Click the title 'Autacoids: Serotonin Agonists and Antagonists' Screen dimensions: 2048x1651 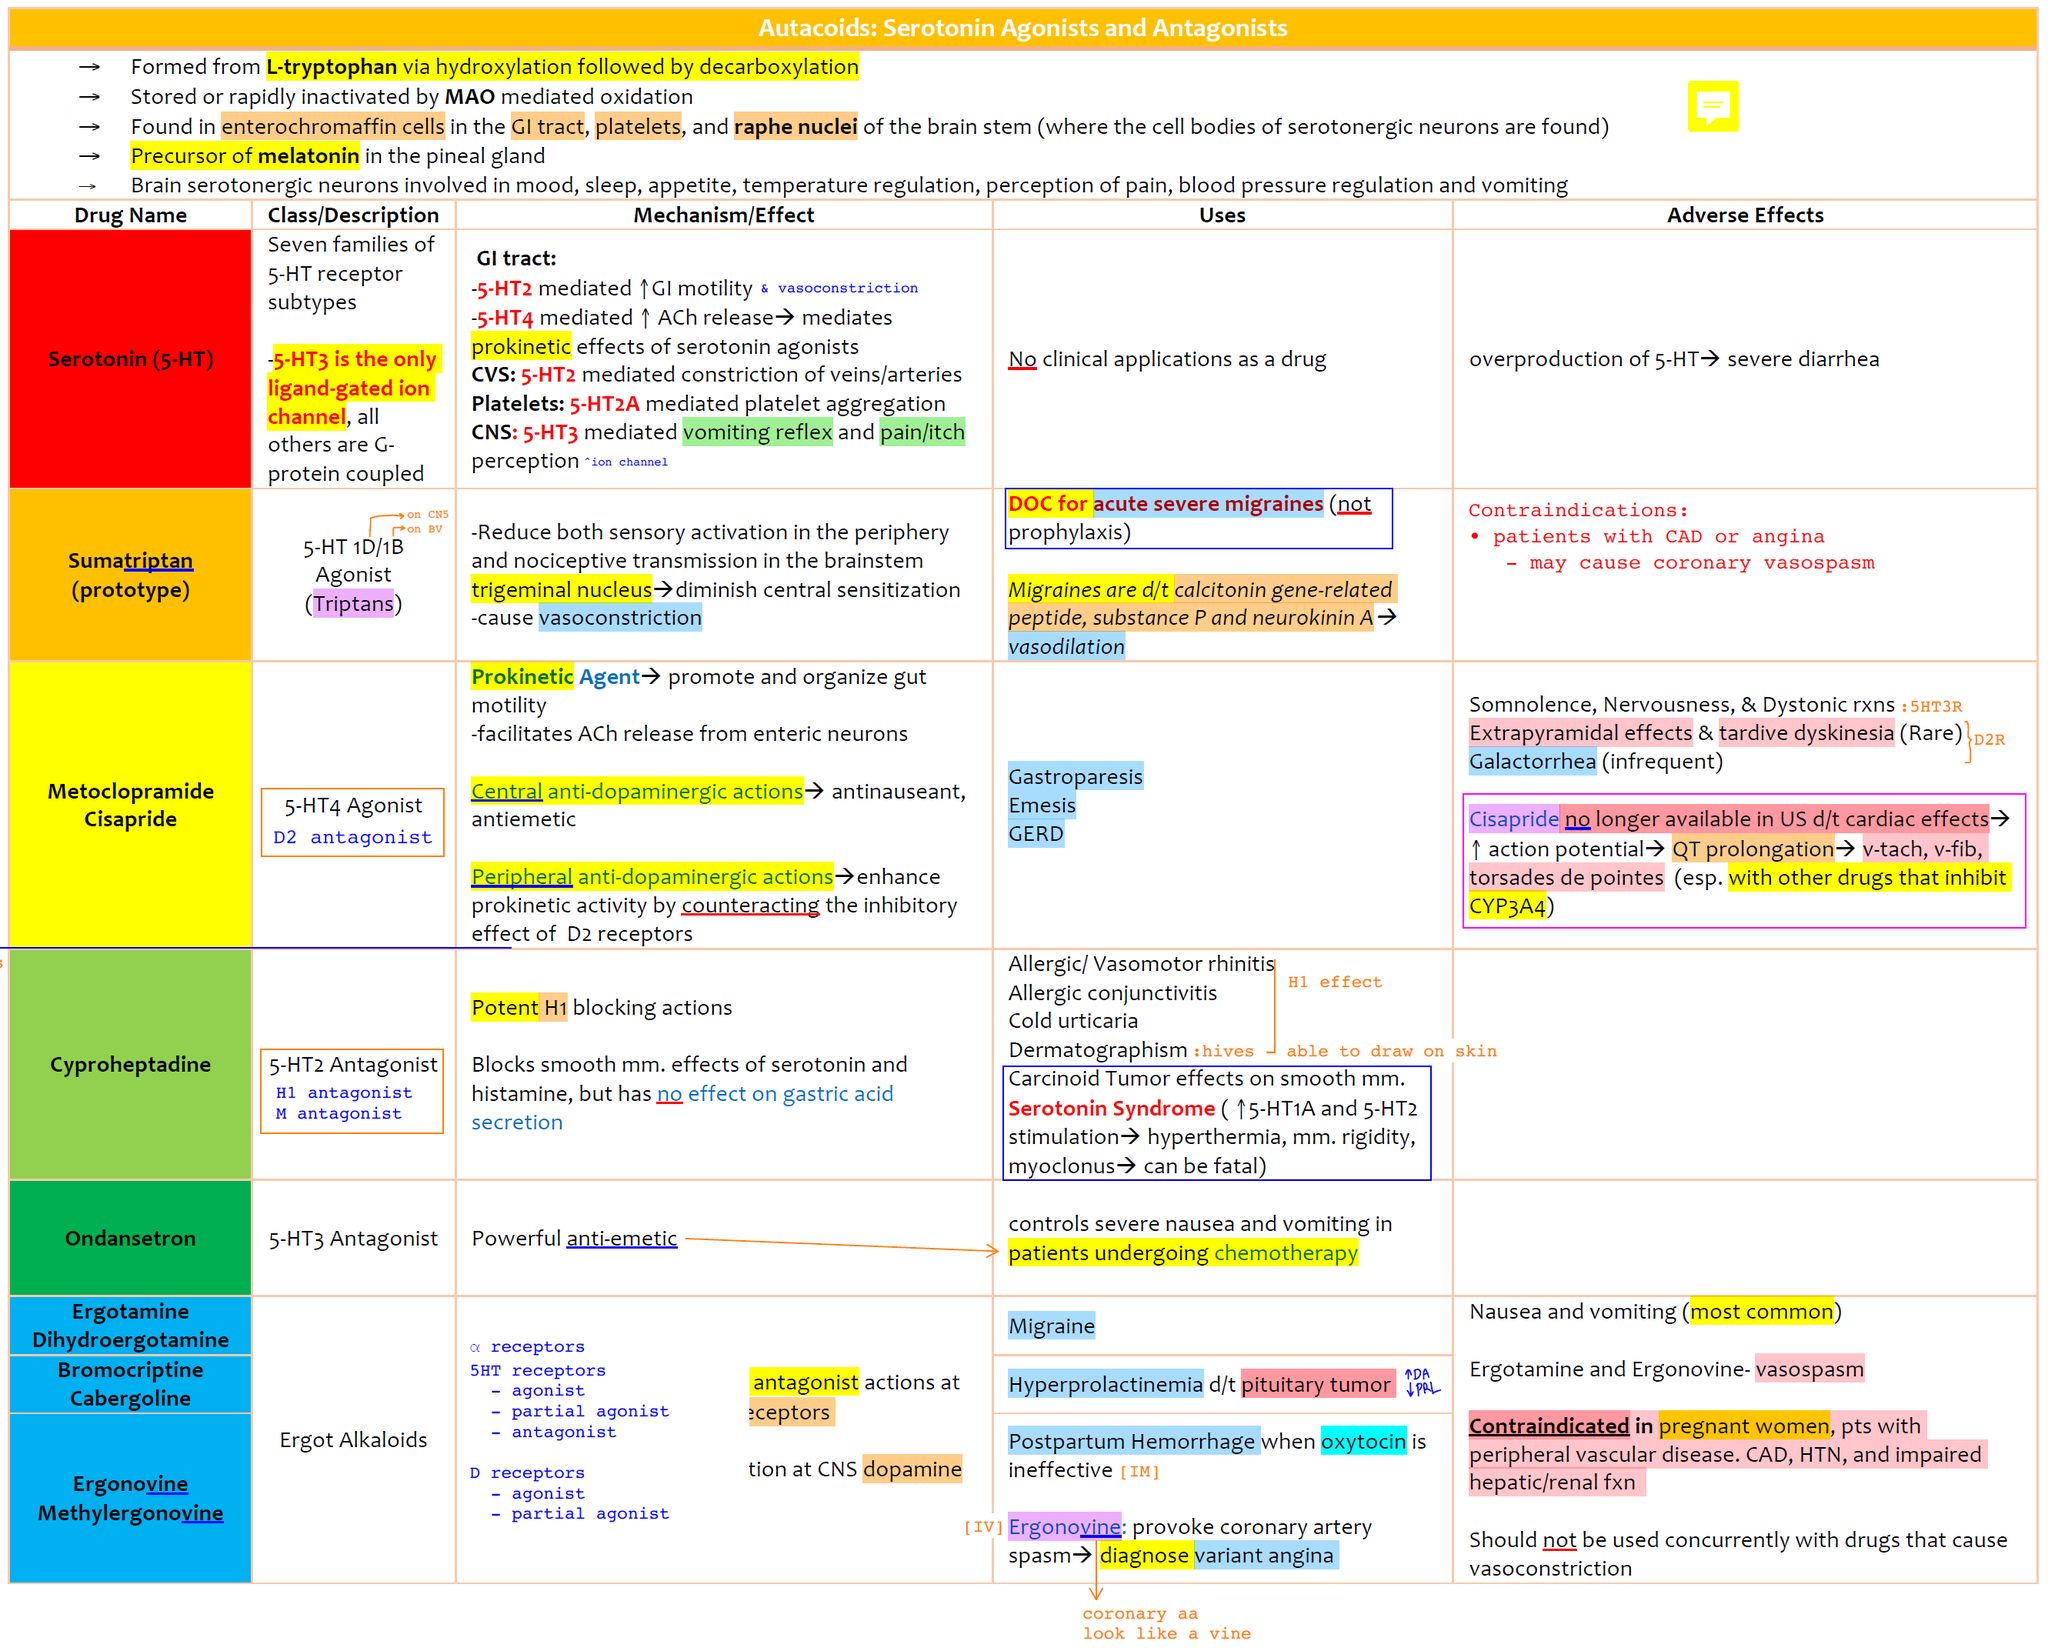coord(1022,28)
